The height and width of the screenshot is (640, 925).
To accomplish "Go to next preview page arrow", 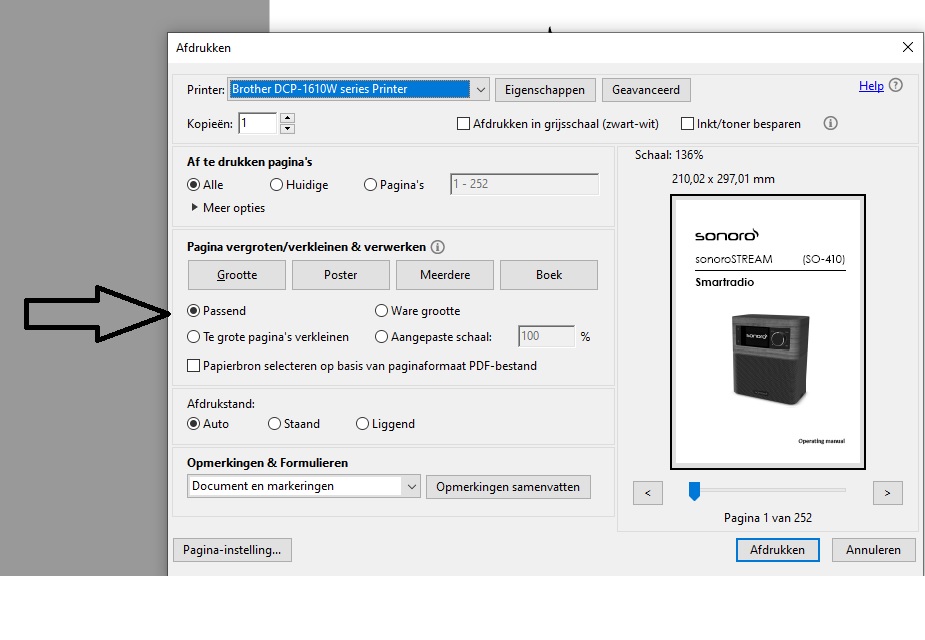I will pyautogui.click(x=887, y=492).
